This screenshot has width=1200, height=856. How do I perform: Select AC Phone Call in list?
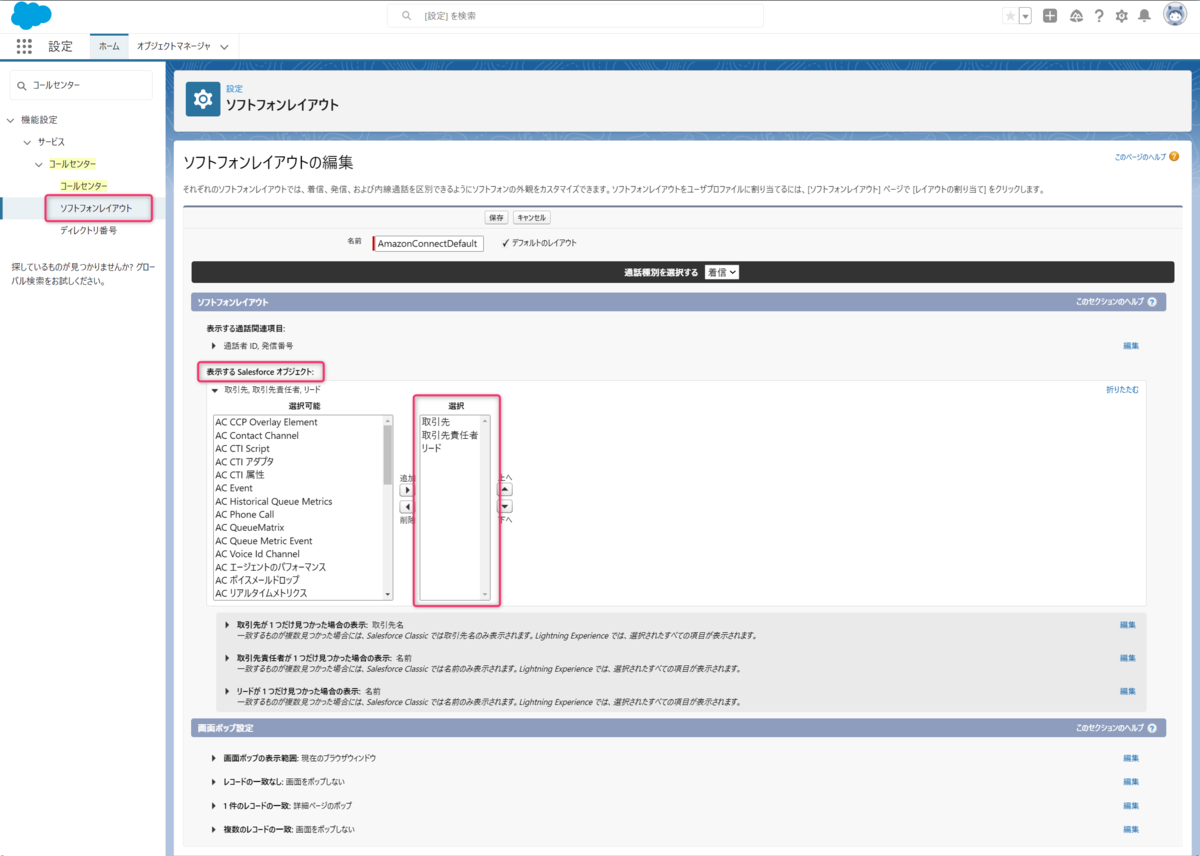point(244,514)
